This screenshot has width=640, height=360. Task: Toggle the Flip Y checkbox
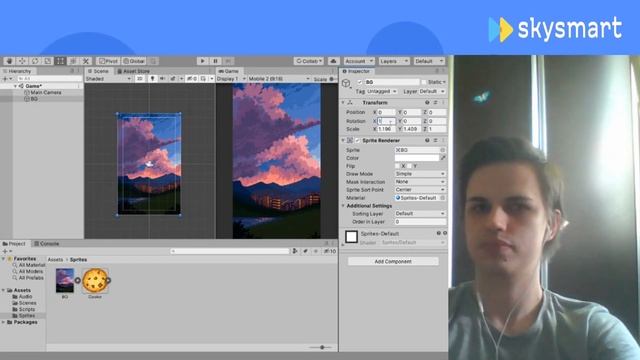coord(409,166)
